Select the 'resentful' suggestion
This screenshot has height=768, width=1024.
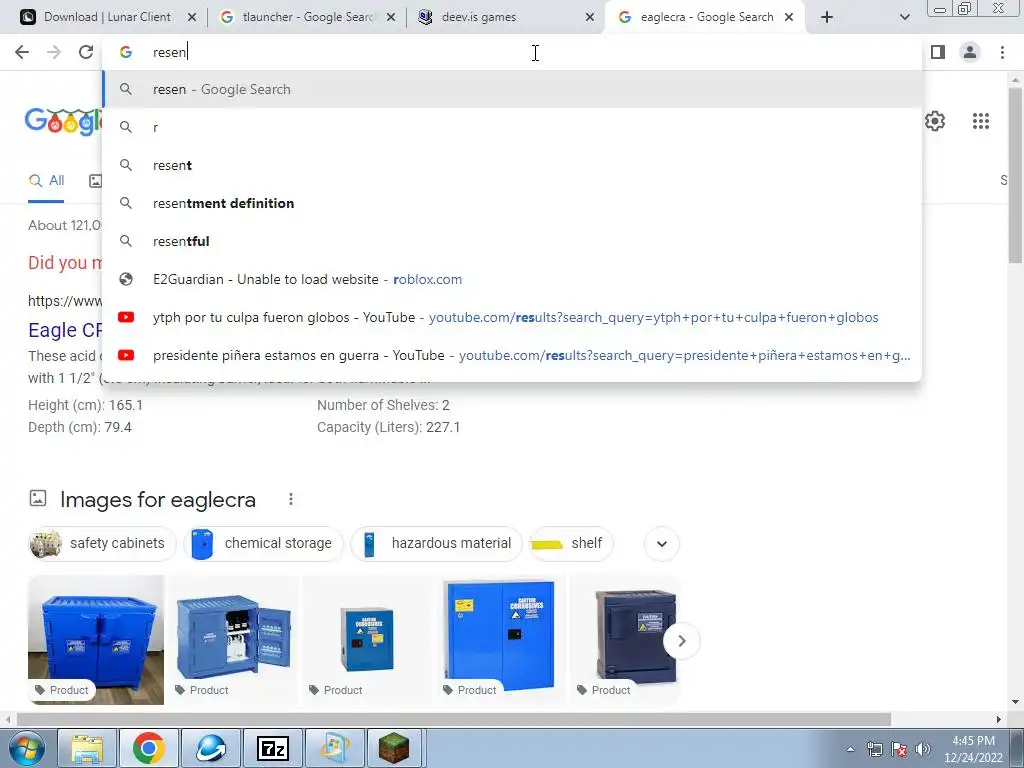(x=512, y=241)
